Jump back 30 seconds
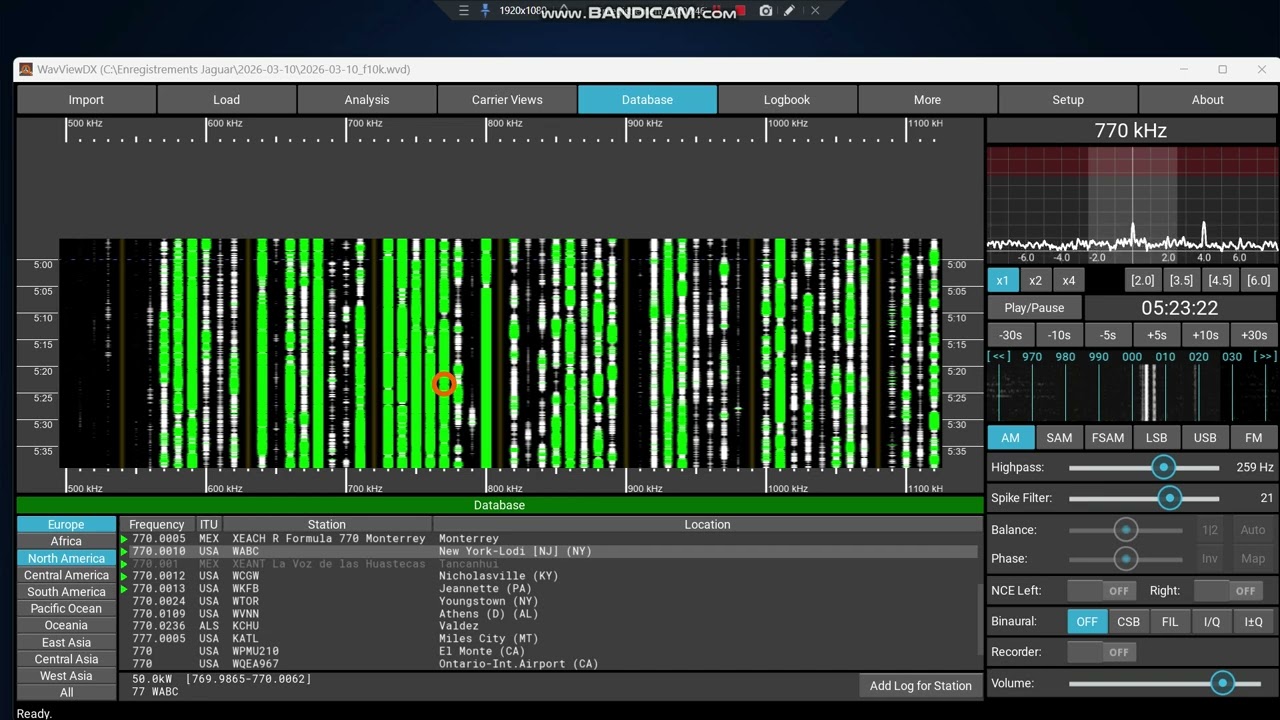 1011,335
